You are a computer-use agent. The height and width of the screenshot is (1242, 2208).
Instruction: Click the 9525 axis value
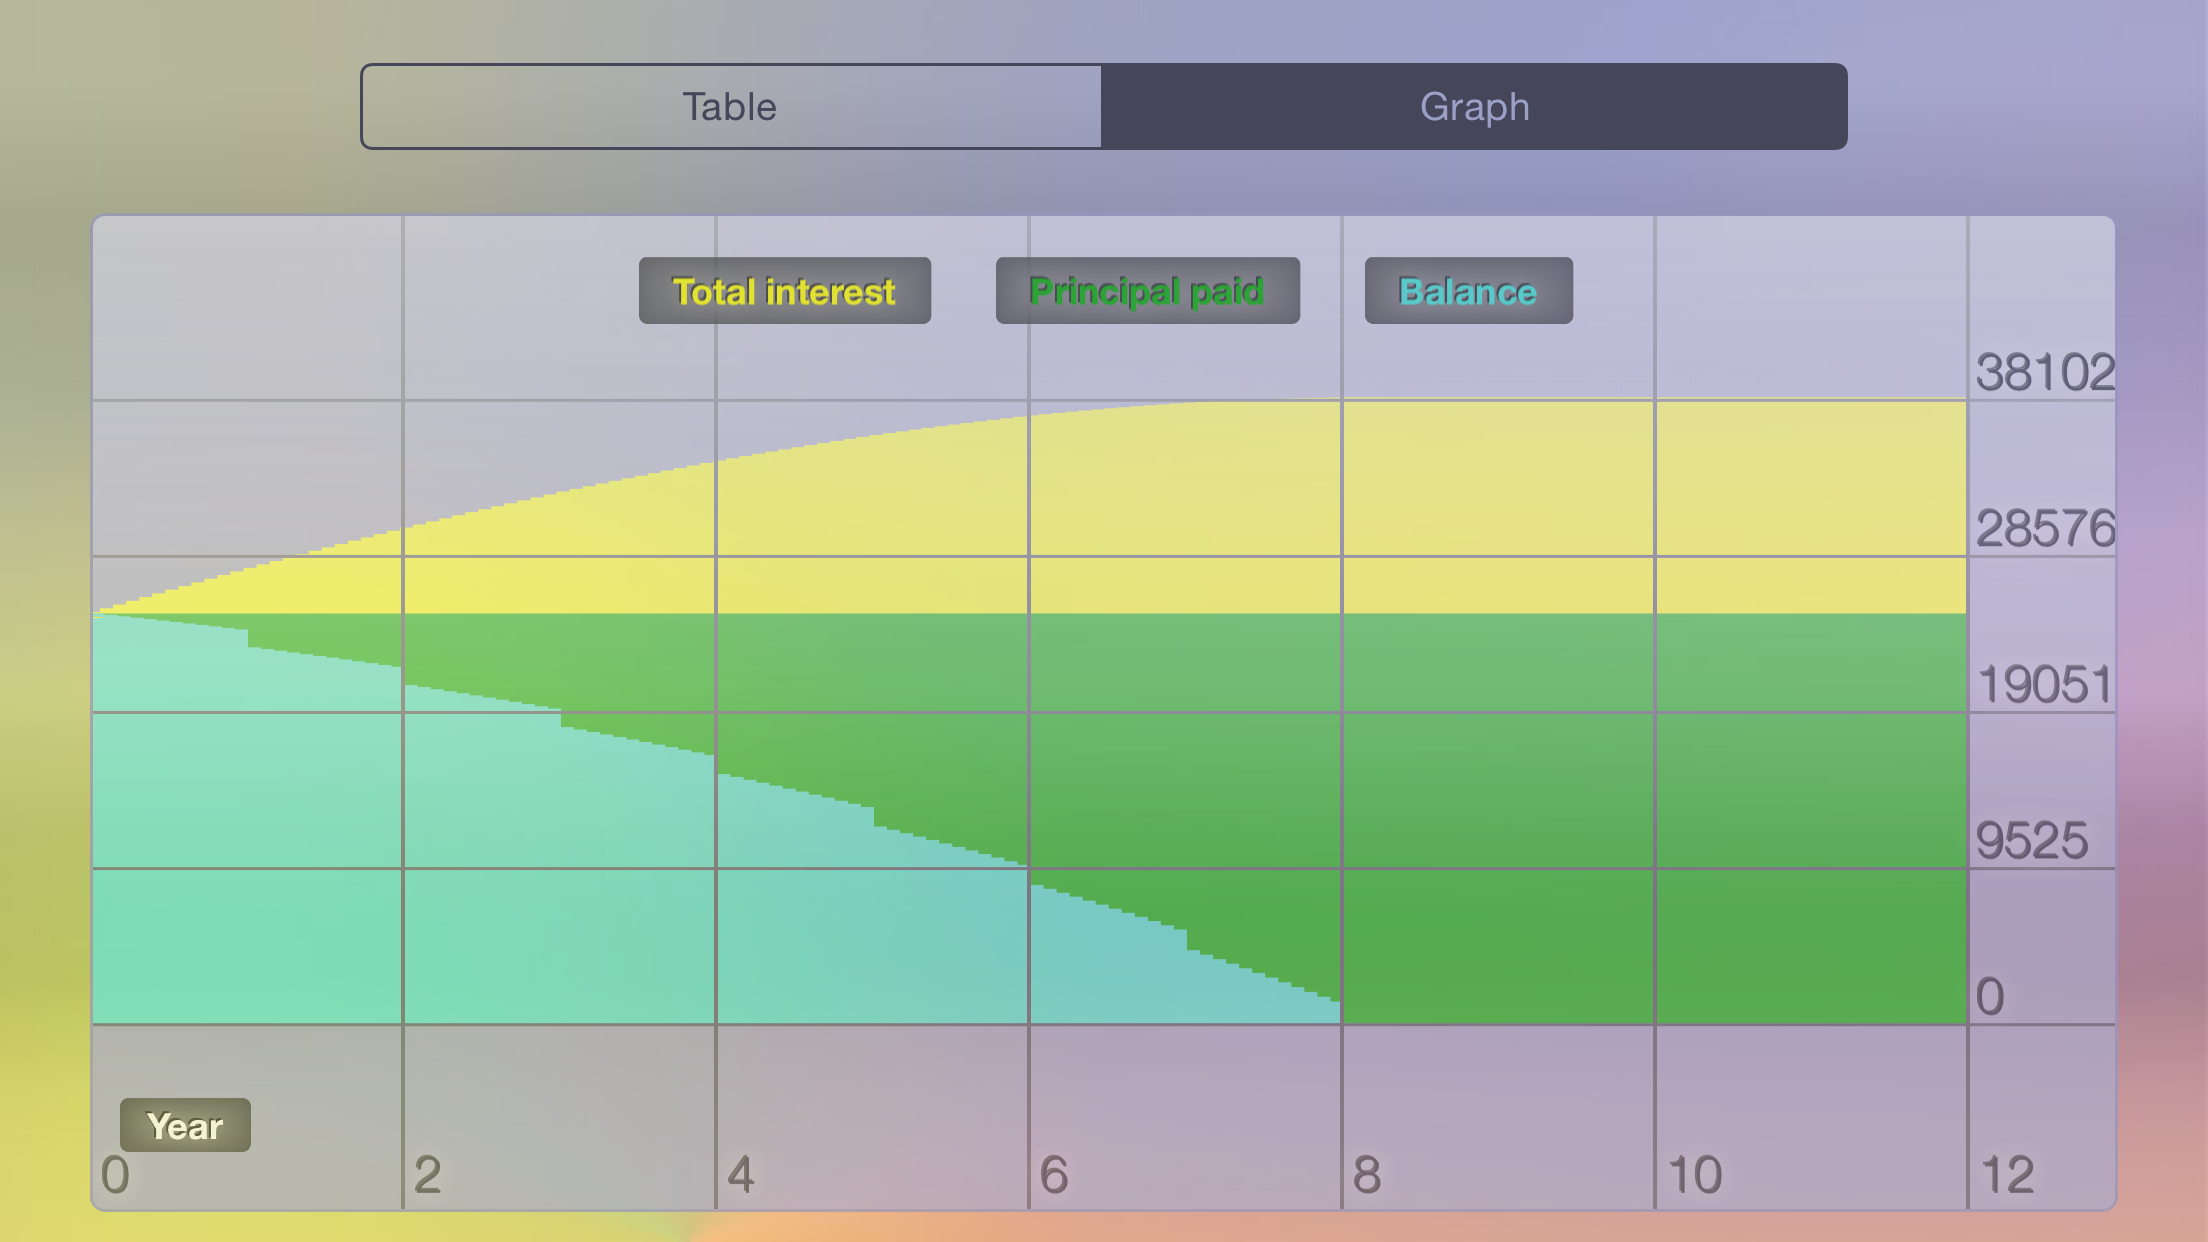(2032, 841)
